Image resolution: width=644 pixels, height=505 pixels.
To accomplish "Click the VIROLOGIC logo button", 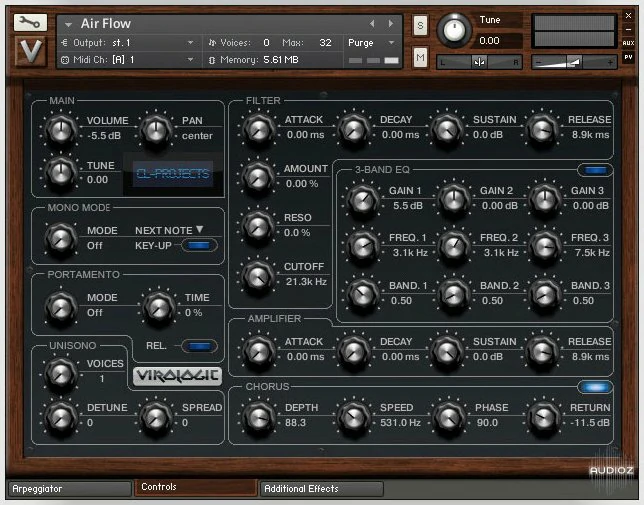I will click(x=177, y=376).
